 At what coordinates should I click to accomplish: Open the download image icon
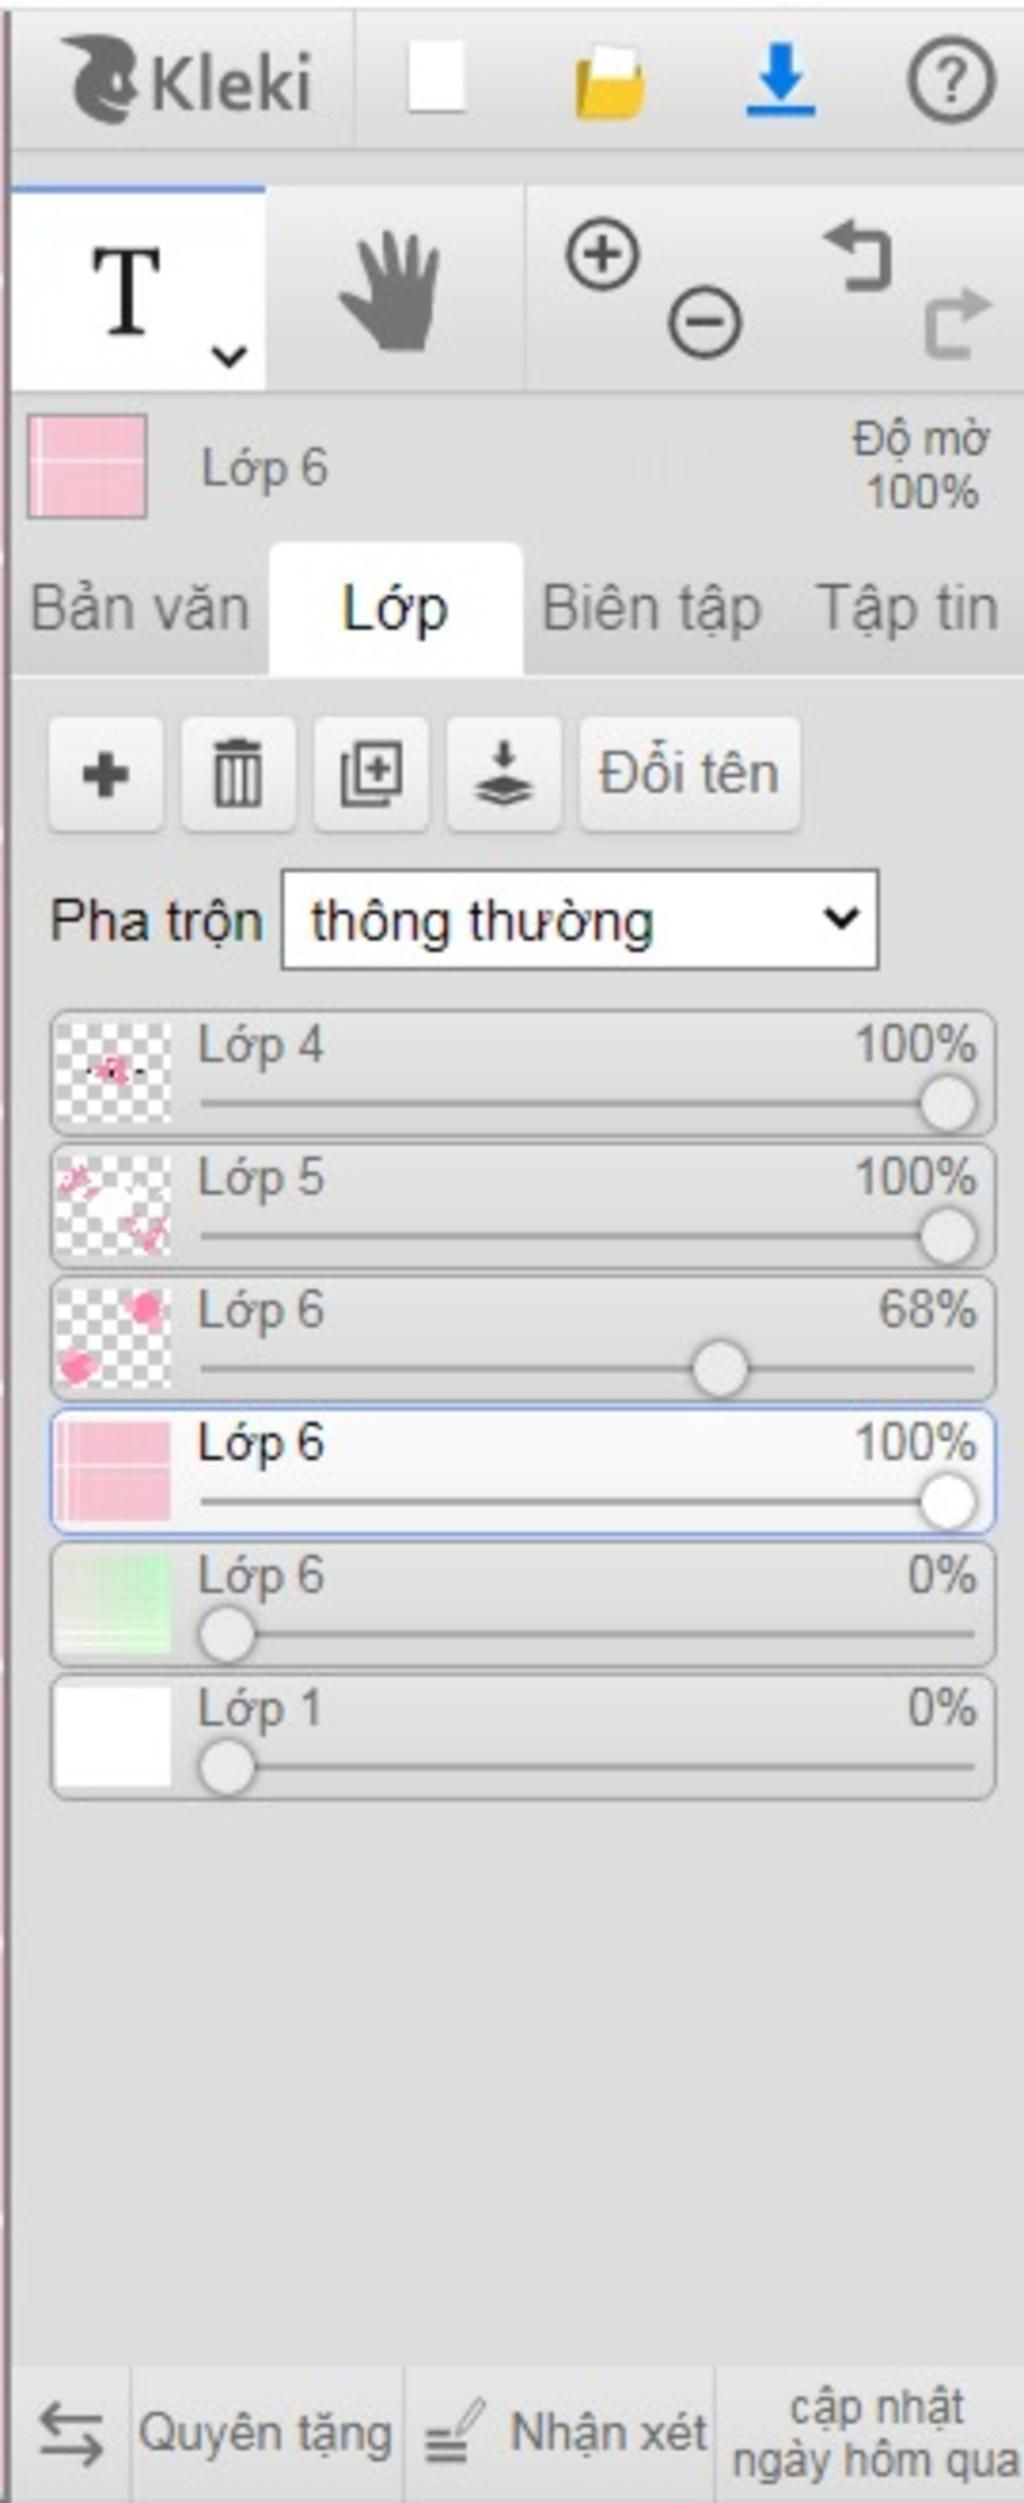tap(780, 80)
